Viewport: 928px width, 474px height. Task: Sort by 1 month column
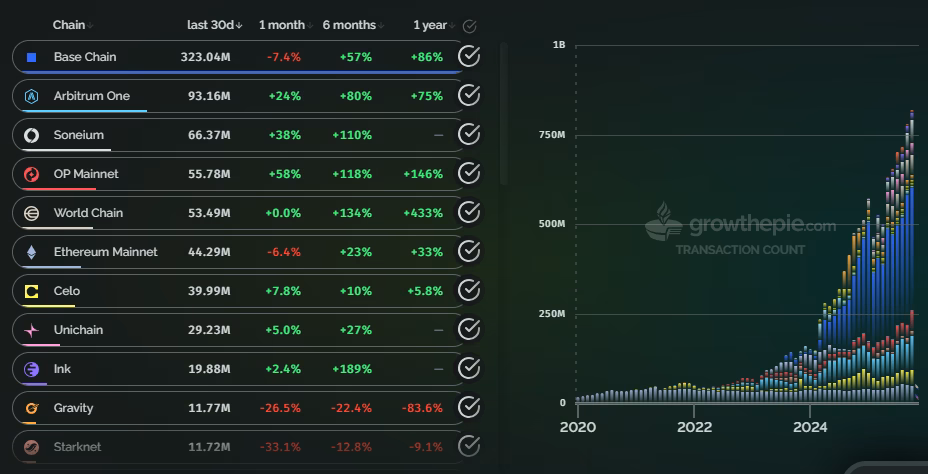(286, 25)
